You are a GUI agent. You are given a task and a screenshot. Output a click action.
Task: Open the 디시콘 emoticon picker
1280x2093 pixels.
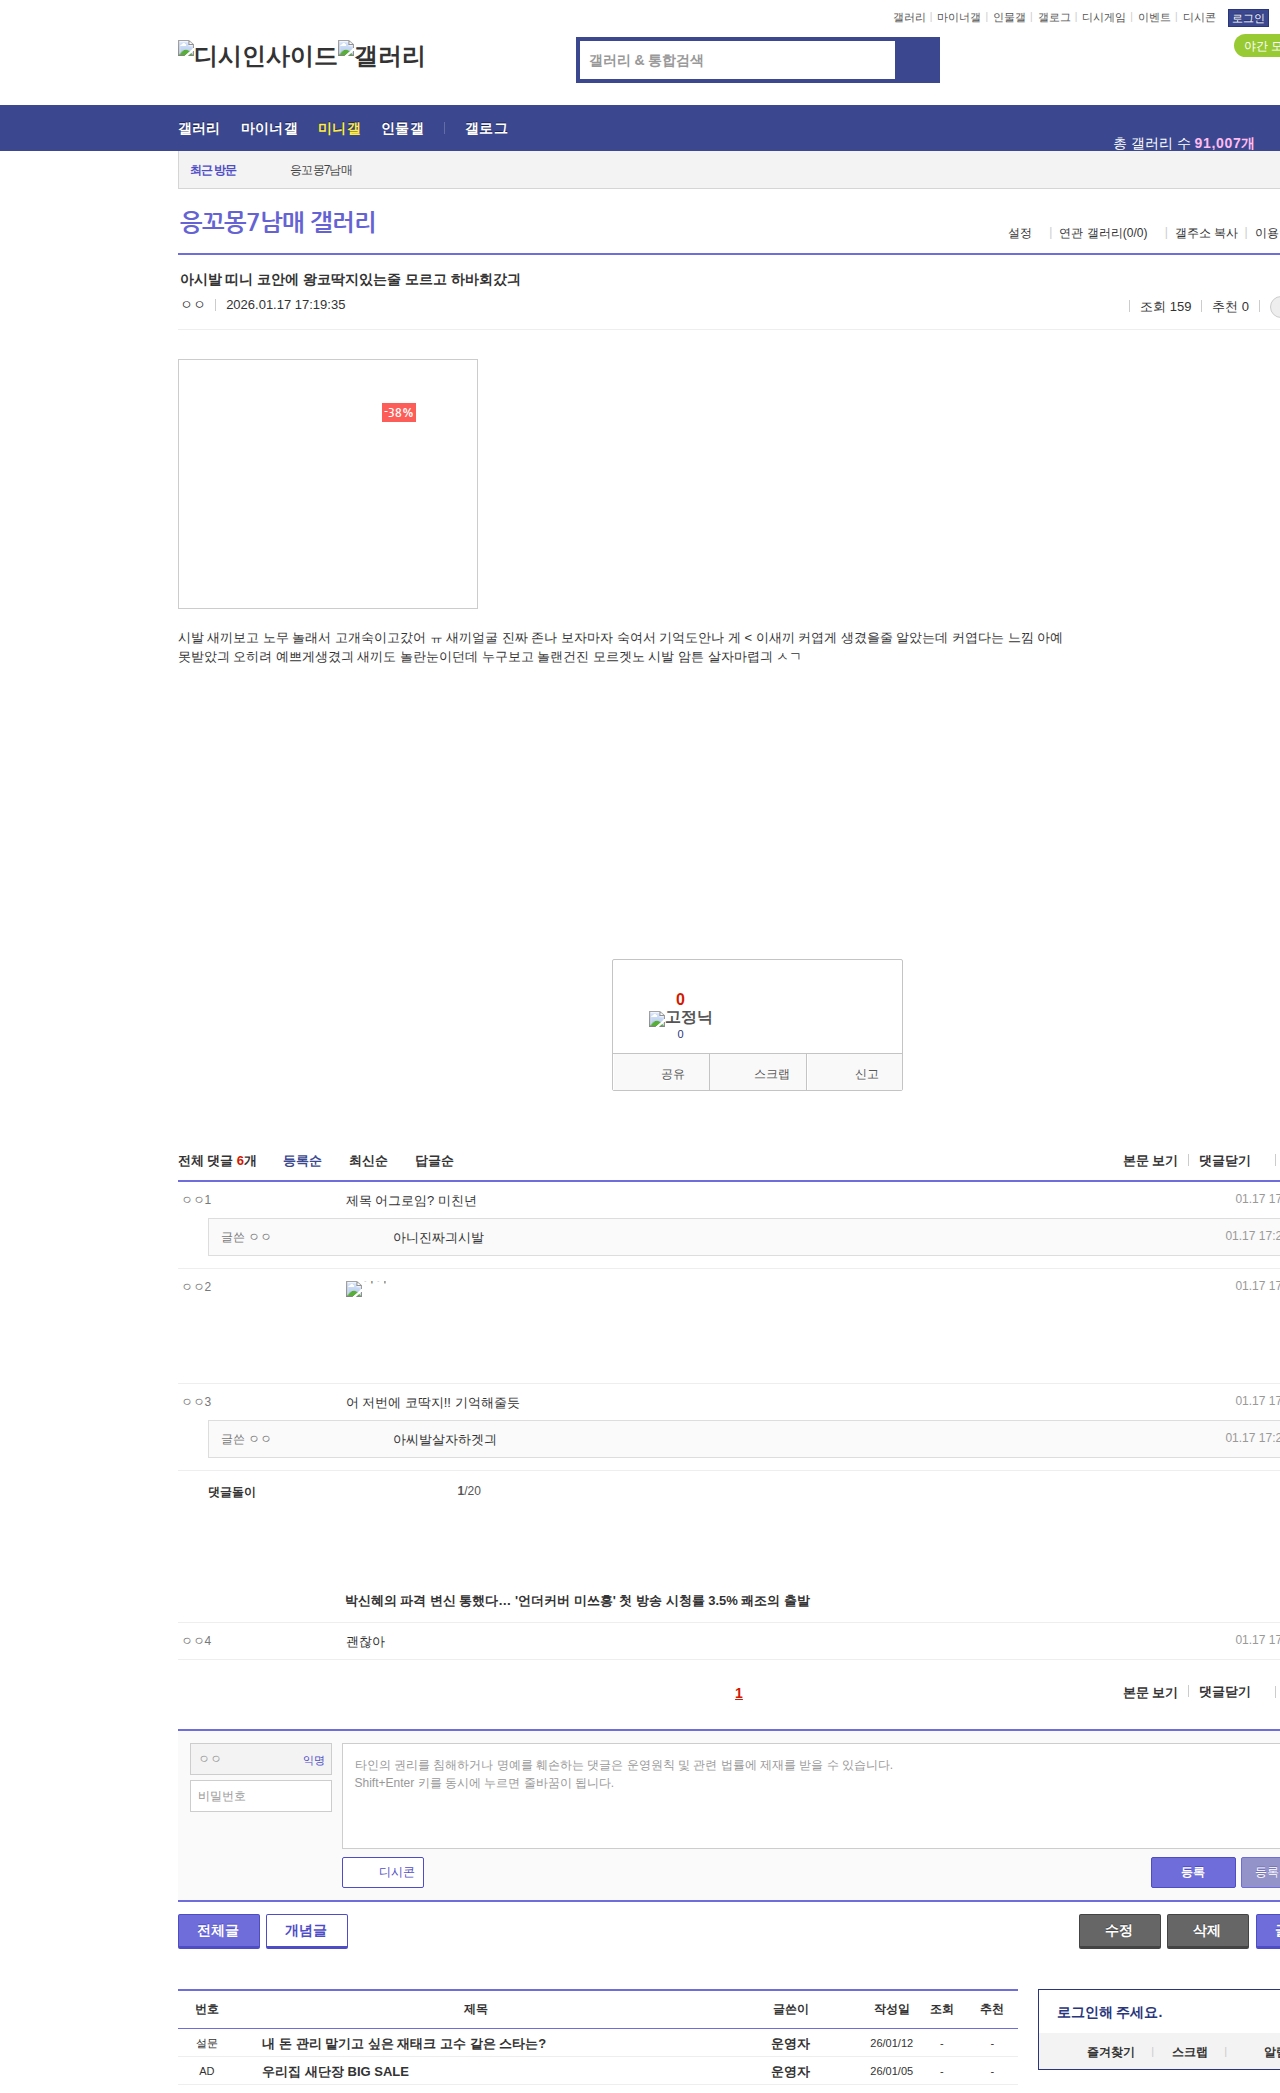pyautogui.click(x=383, y=1872)
